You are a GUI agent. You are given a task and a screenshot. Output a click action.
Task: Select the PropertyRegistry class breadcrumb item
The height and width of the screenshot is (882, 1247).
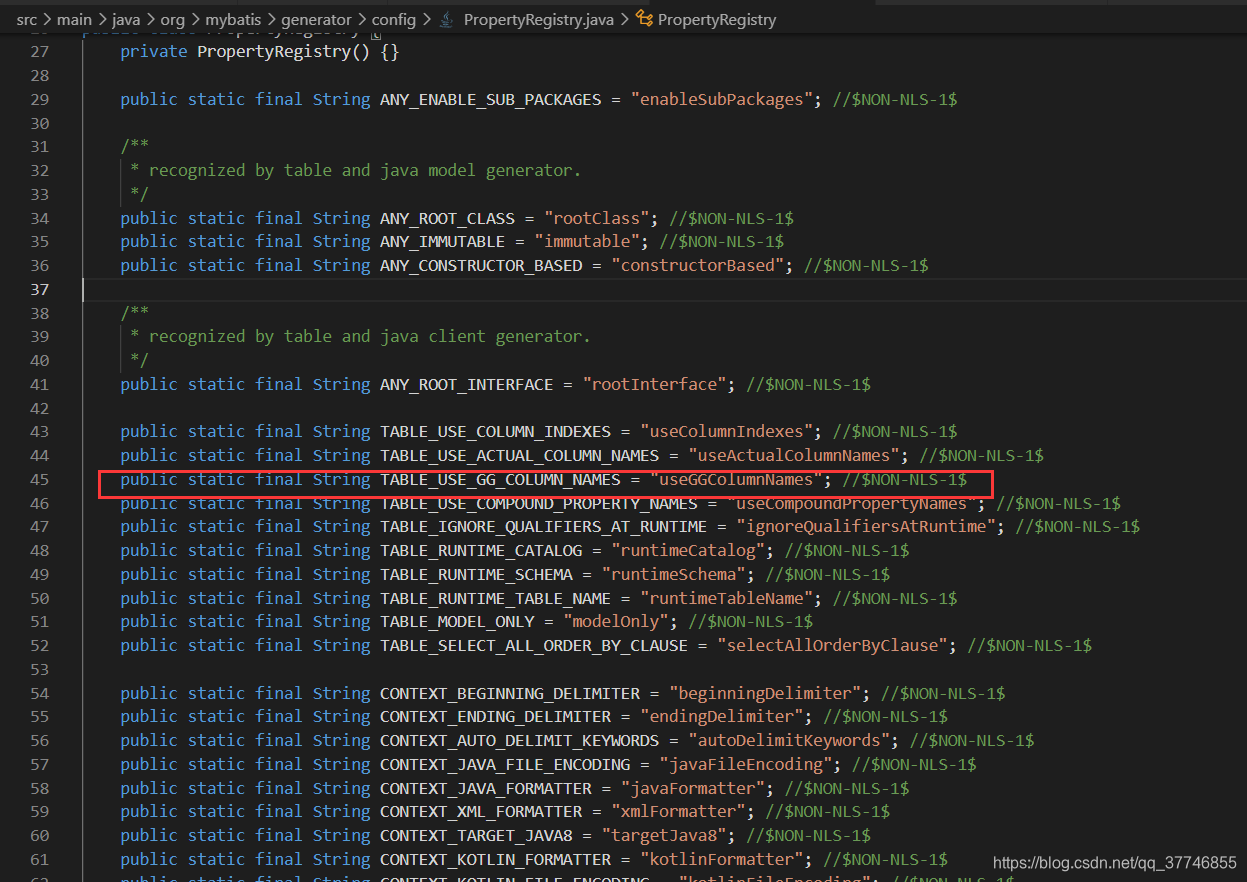coord(716,19)
